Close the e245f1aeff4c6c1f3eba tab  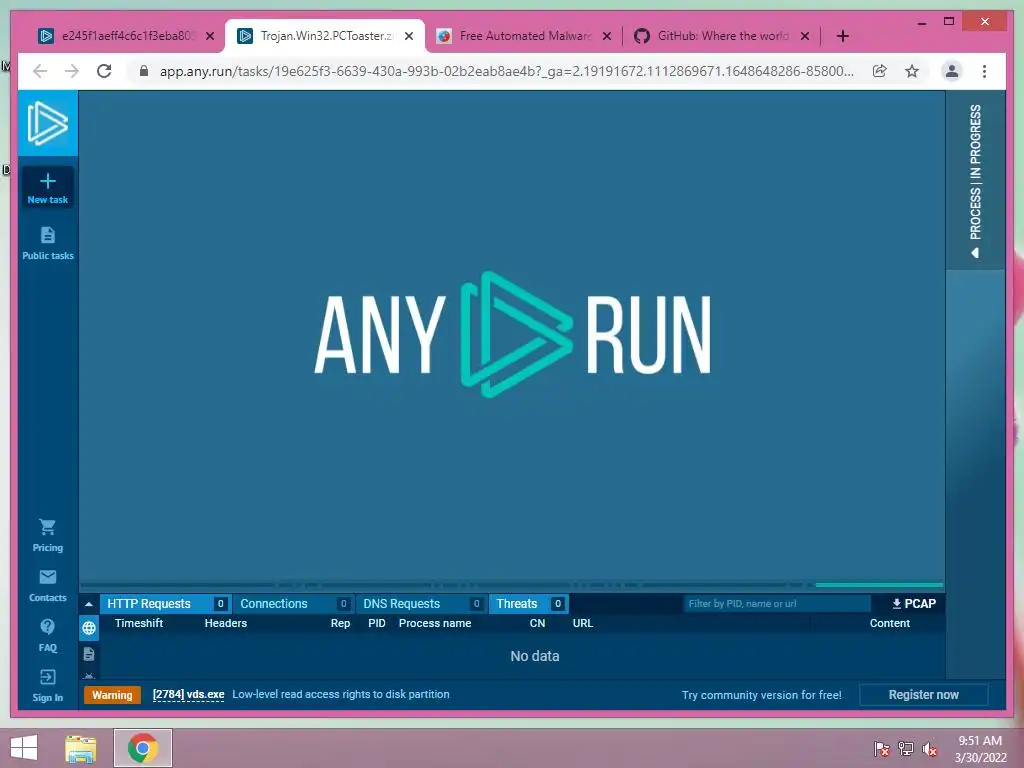[x=210, y=36]
